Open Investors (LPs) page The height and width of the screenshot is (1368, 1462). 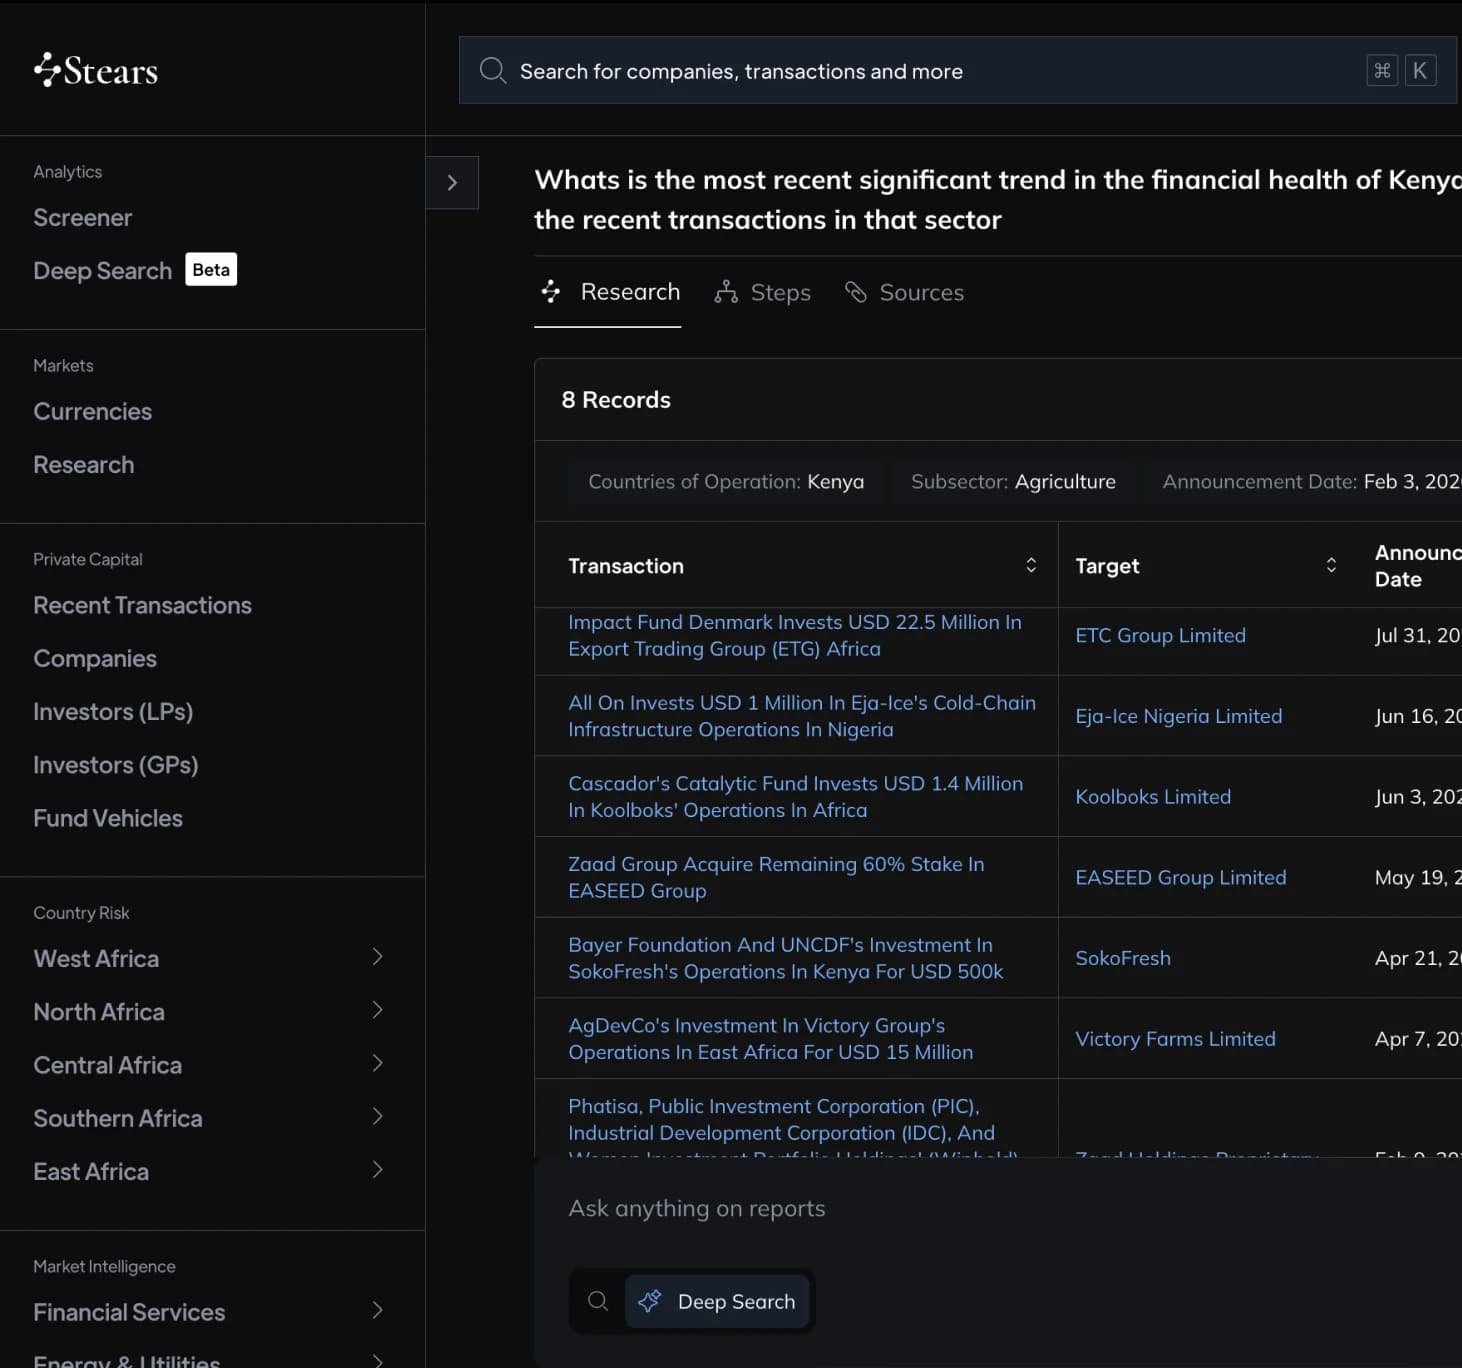coord(113,712)
